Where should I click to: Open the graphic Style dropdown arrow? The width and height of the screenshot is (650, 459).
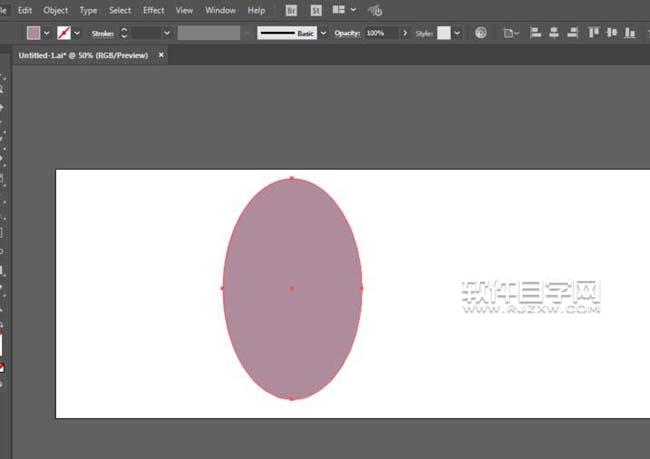[x=457, y=33]
